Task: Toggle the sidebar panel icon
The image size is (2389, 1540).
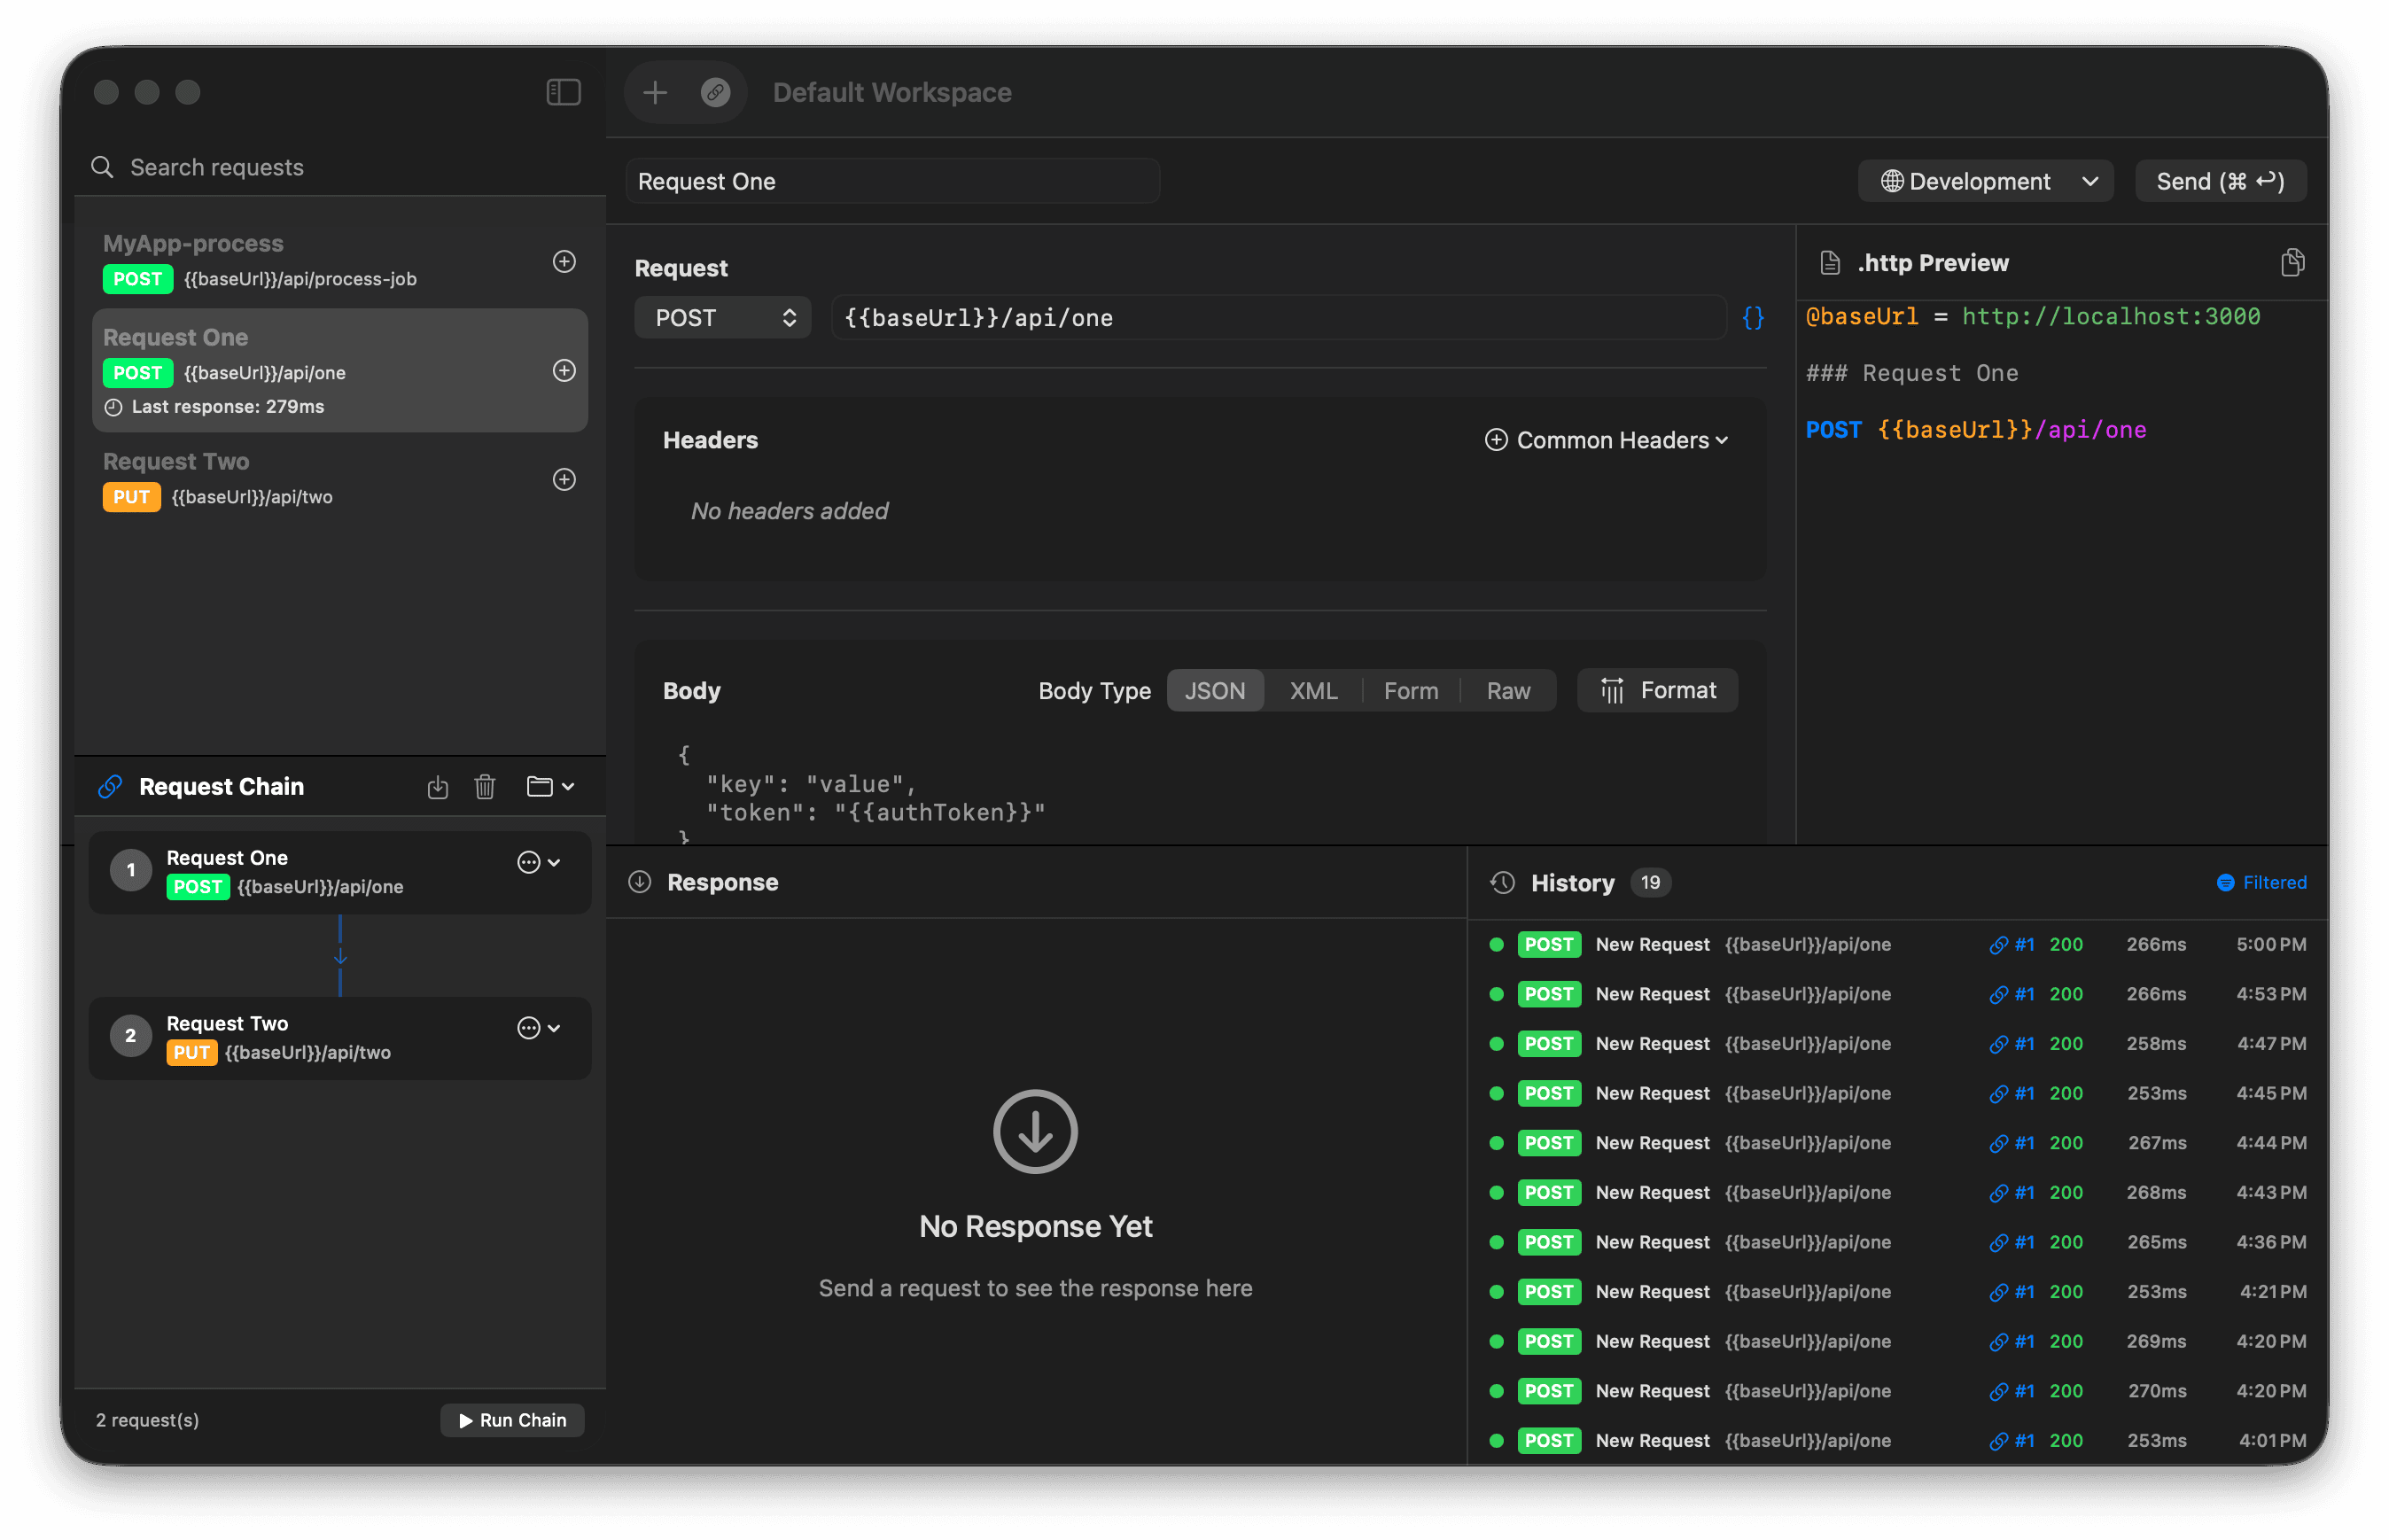Action: [563, 92]
